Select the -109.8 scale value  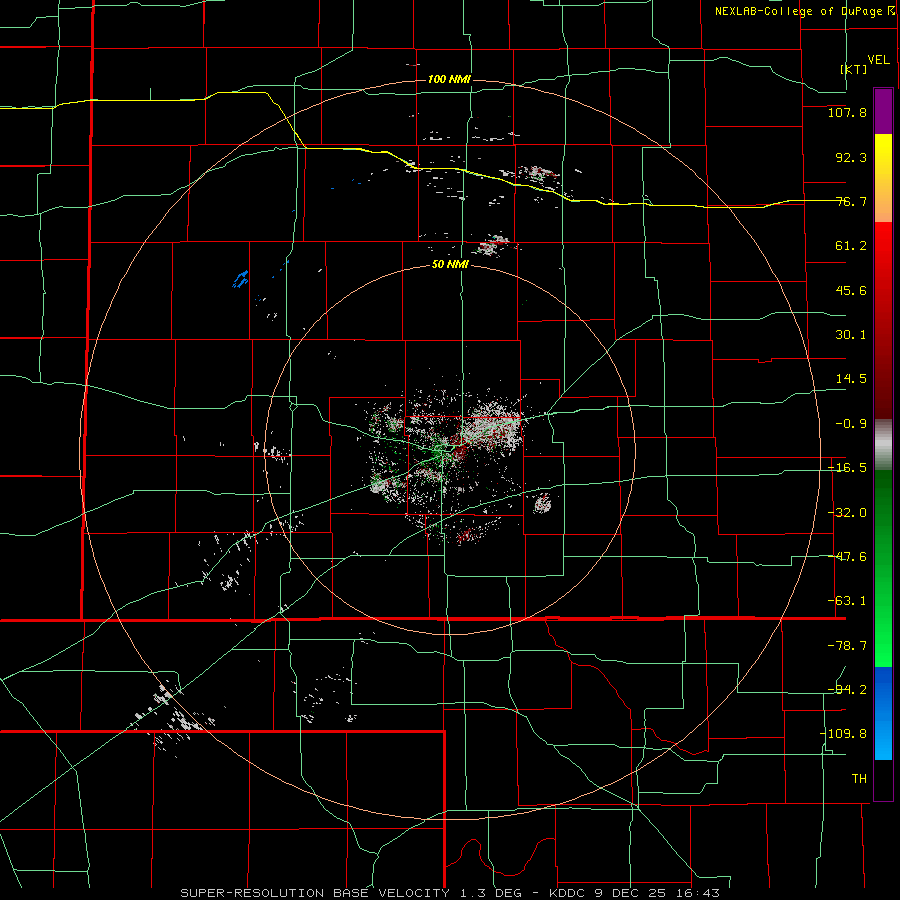coord(843,734)
